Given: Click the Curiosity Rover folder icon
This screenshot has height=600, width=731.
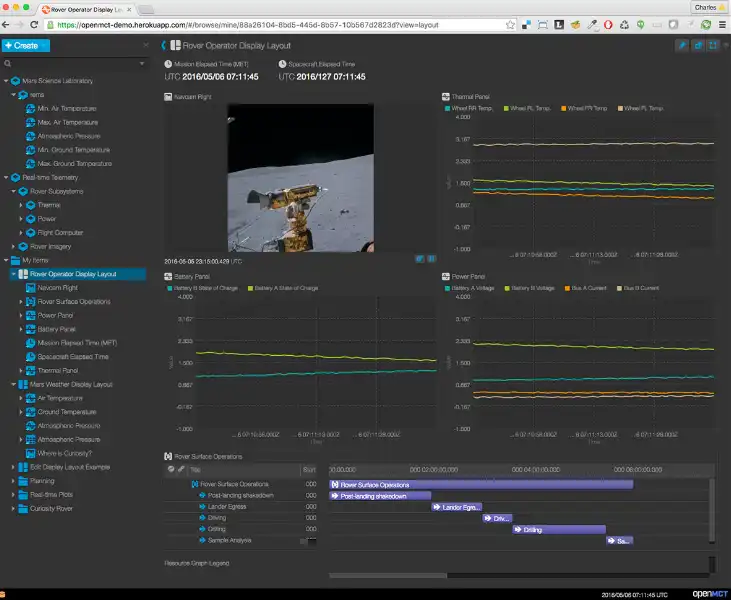Looking at the screenshot, I should point(22,508).
